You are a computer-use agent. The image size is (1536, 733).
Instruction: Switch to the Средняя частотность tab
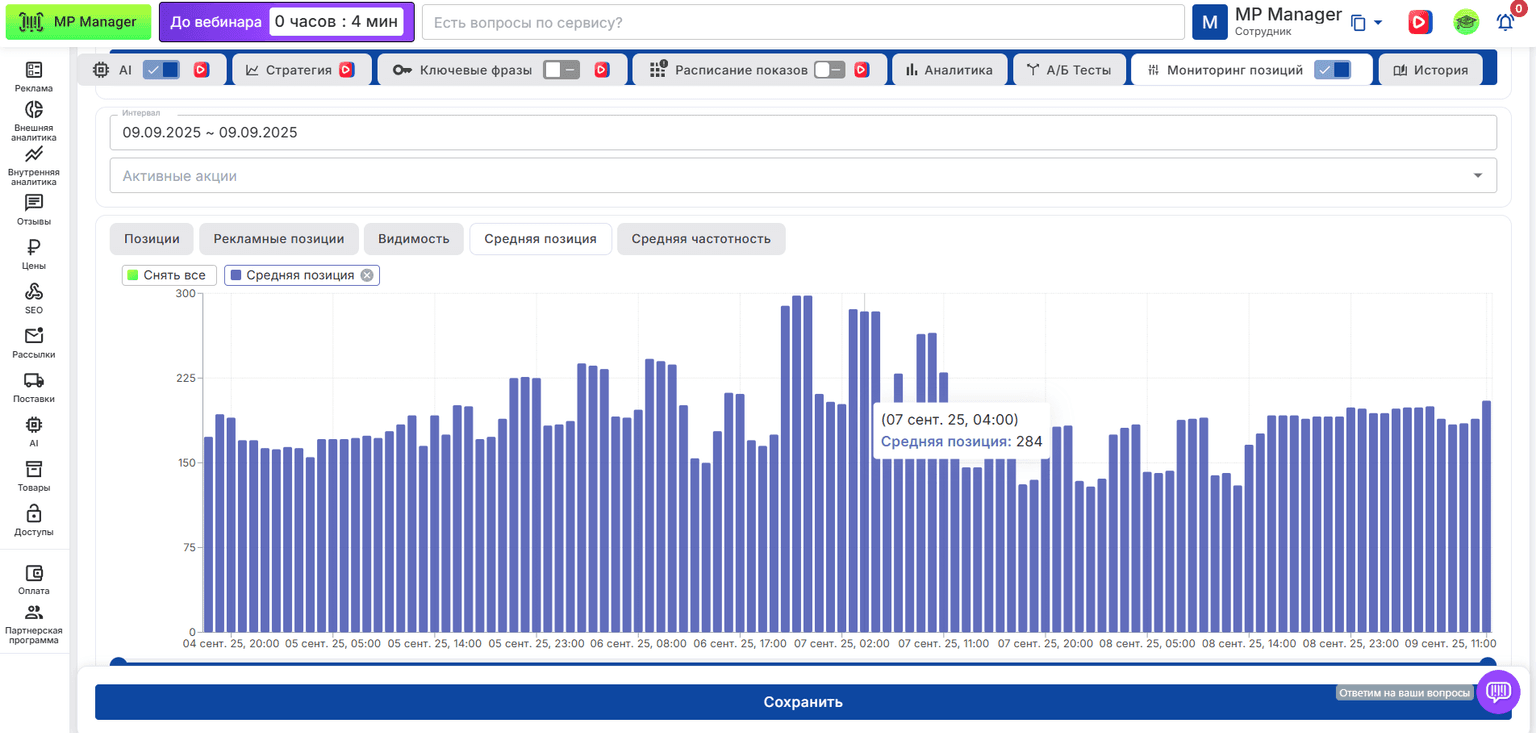[x=701, y=239]
